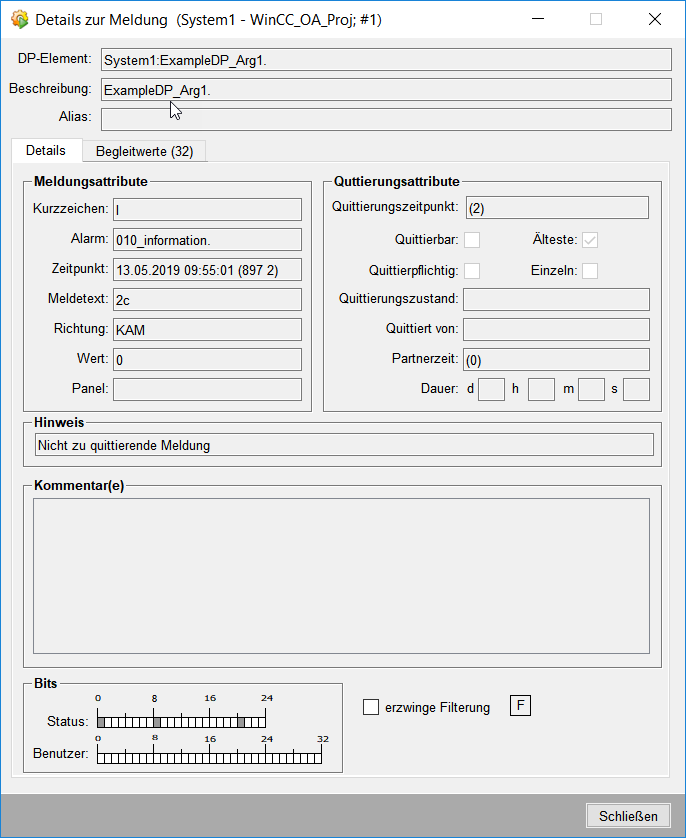686x838 pixels.
Task: Click the empty Alias field
Action: click(x=386, y=120)
